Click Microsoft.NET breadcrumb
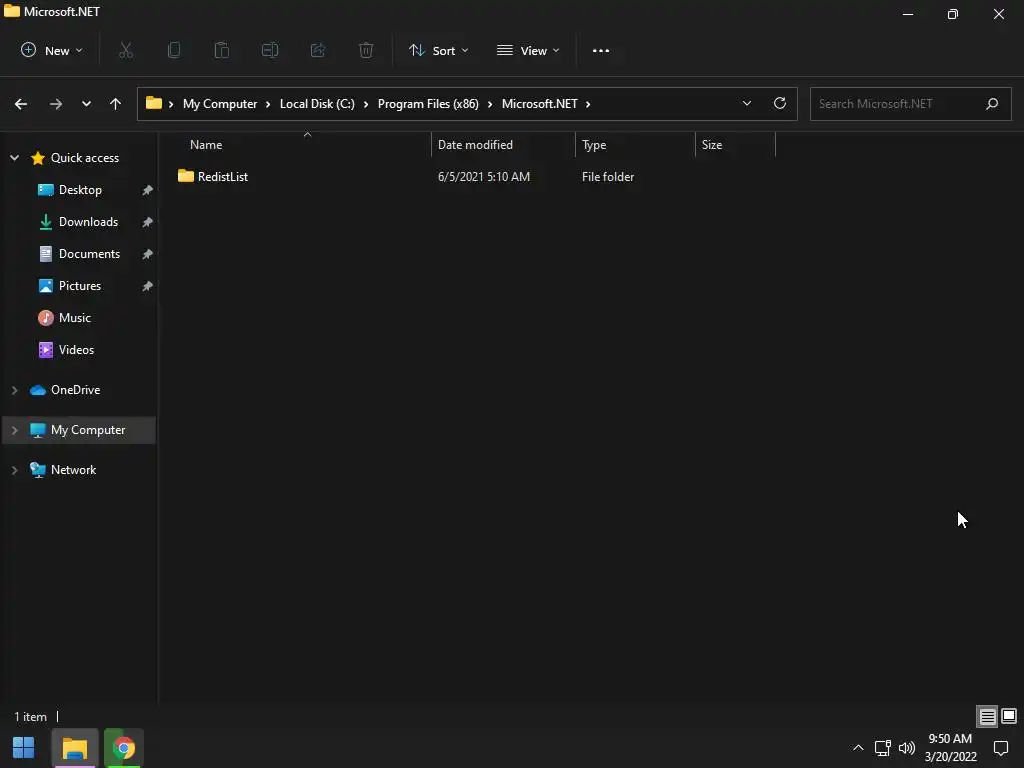 point(539,104)
